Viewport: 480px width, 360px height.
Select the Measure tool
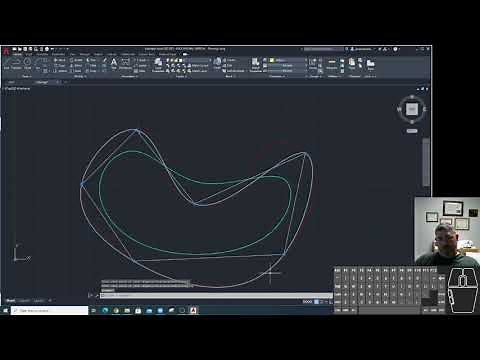[x=332, y=63]
